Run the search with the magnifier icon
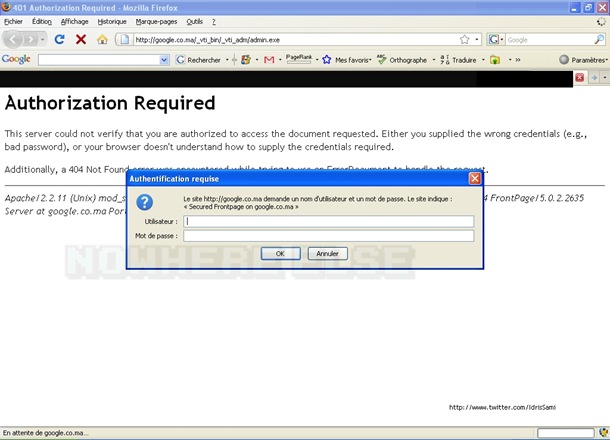 (599, 39)
